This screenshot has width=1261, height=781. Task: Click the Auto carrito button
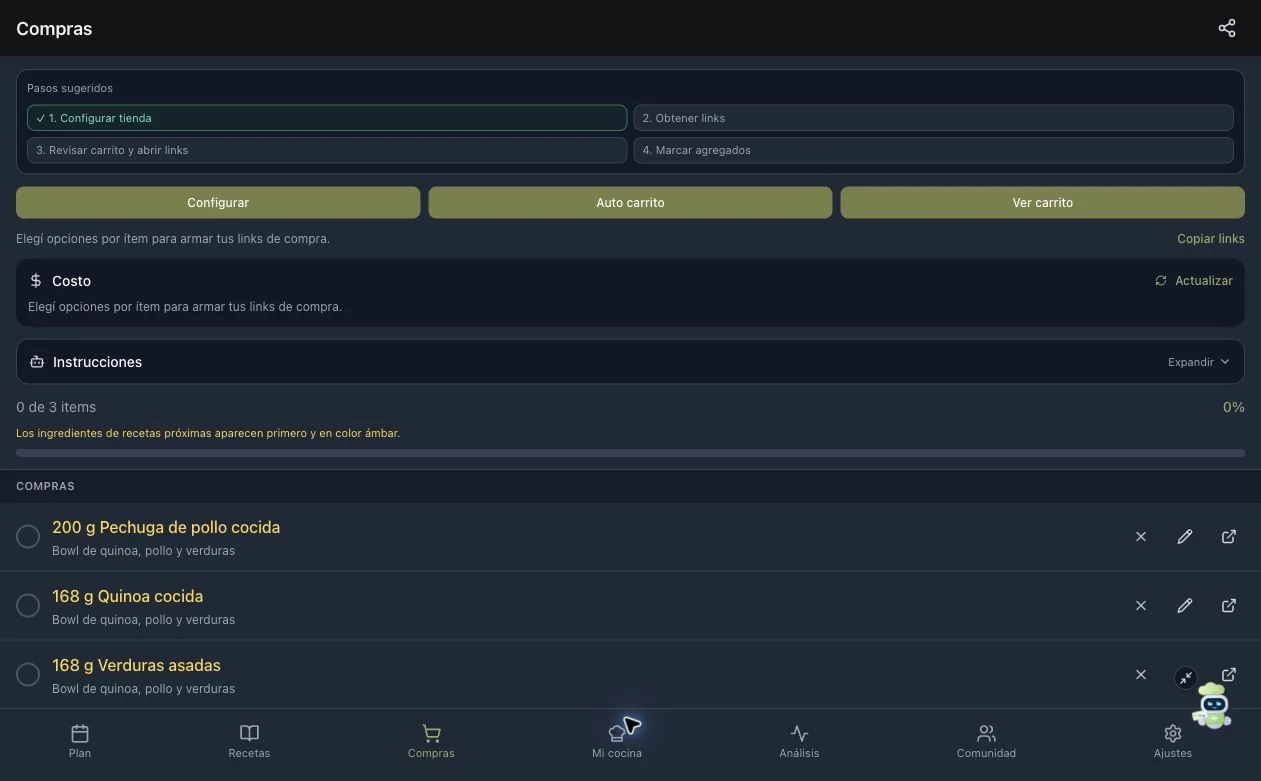(x=630, y=202)
